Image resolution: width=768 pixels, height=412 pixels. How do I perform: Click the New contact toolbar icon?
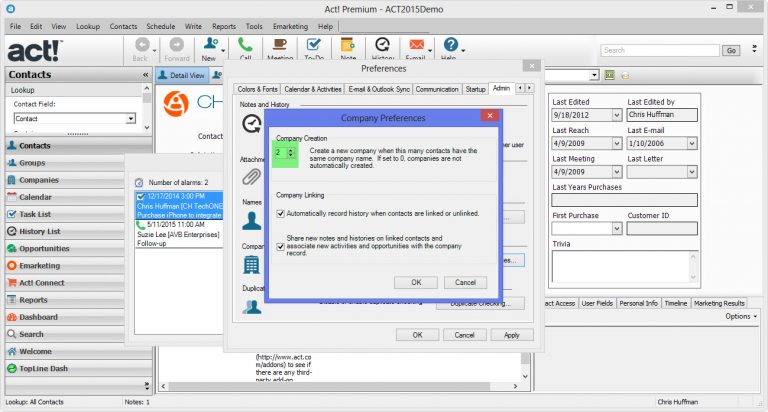click(211, 44)
